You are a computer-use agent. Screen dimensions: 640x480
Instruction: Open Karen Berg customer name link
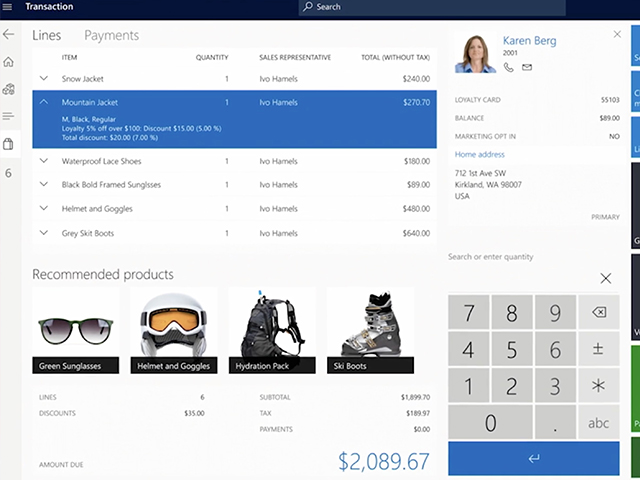pos(529,41)
